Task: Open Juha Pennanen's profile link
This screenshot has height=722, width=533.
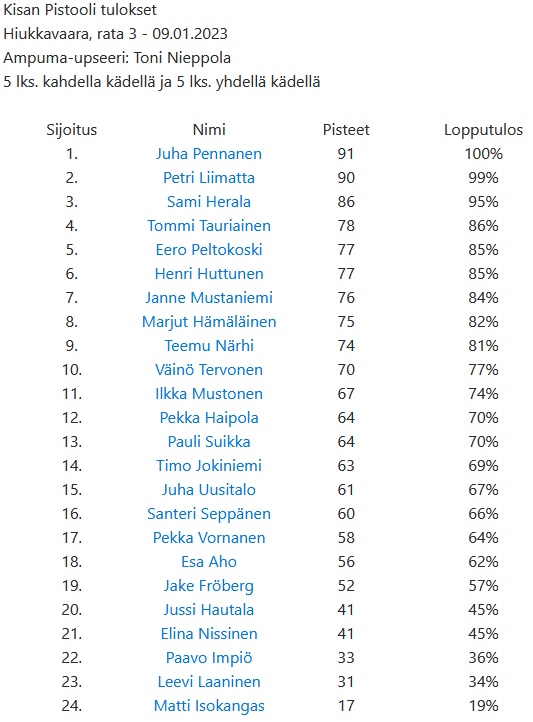Action: tap(209, 154)
